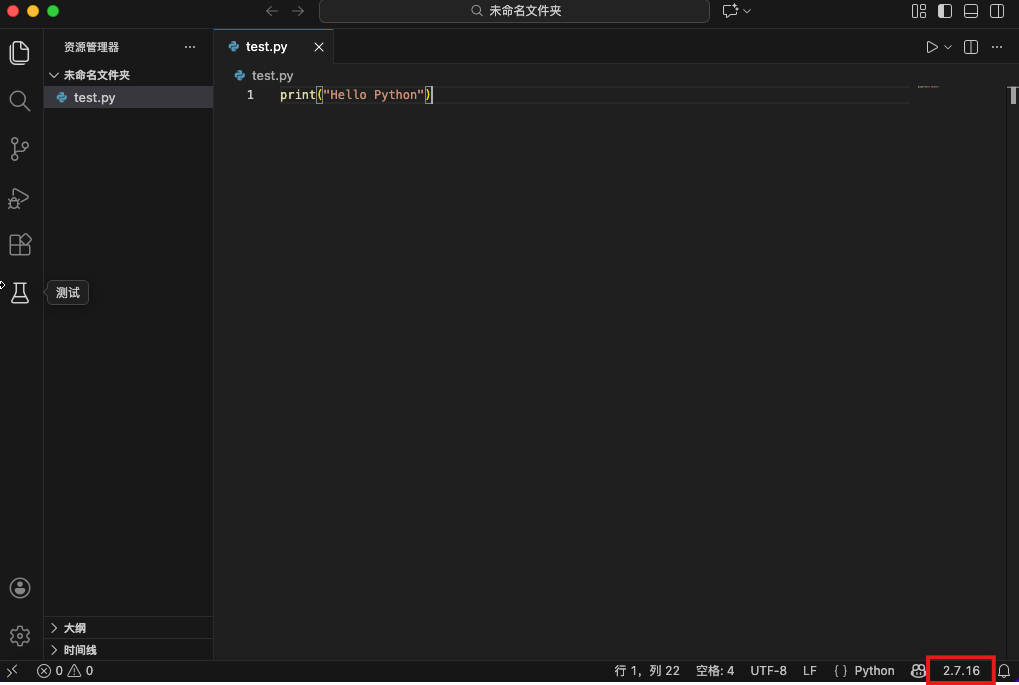Run the Python file with play button
1019x685 pixels.
[931, 47]
